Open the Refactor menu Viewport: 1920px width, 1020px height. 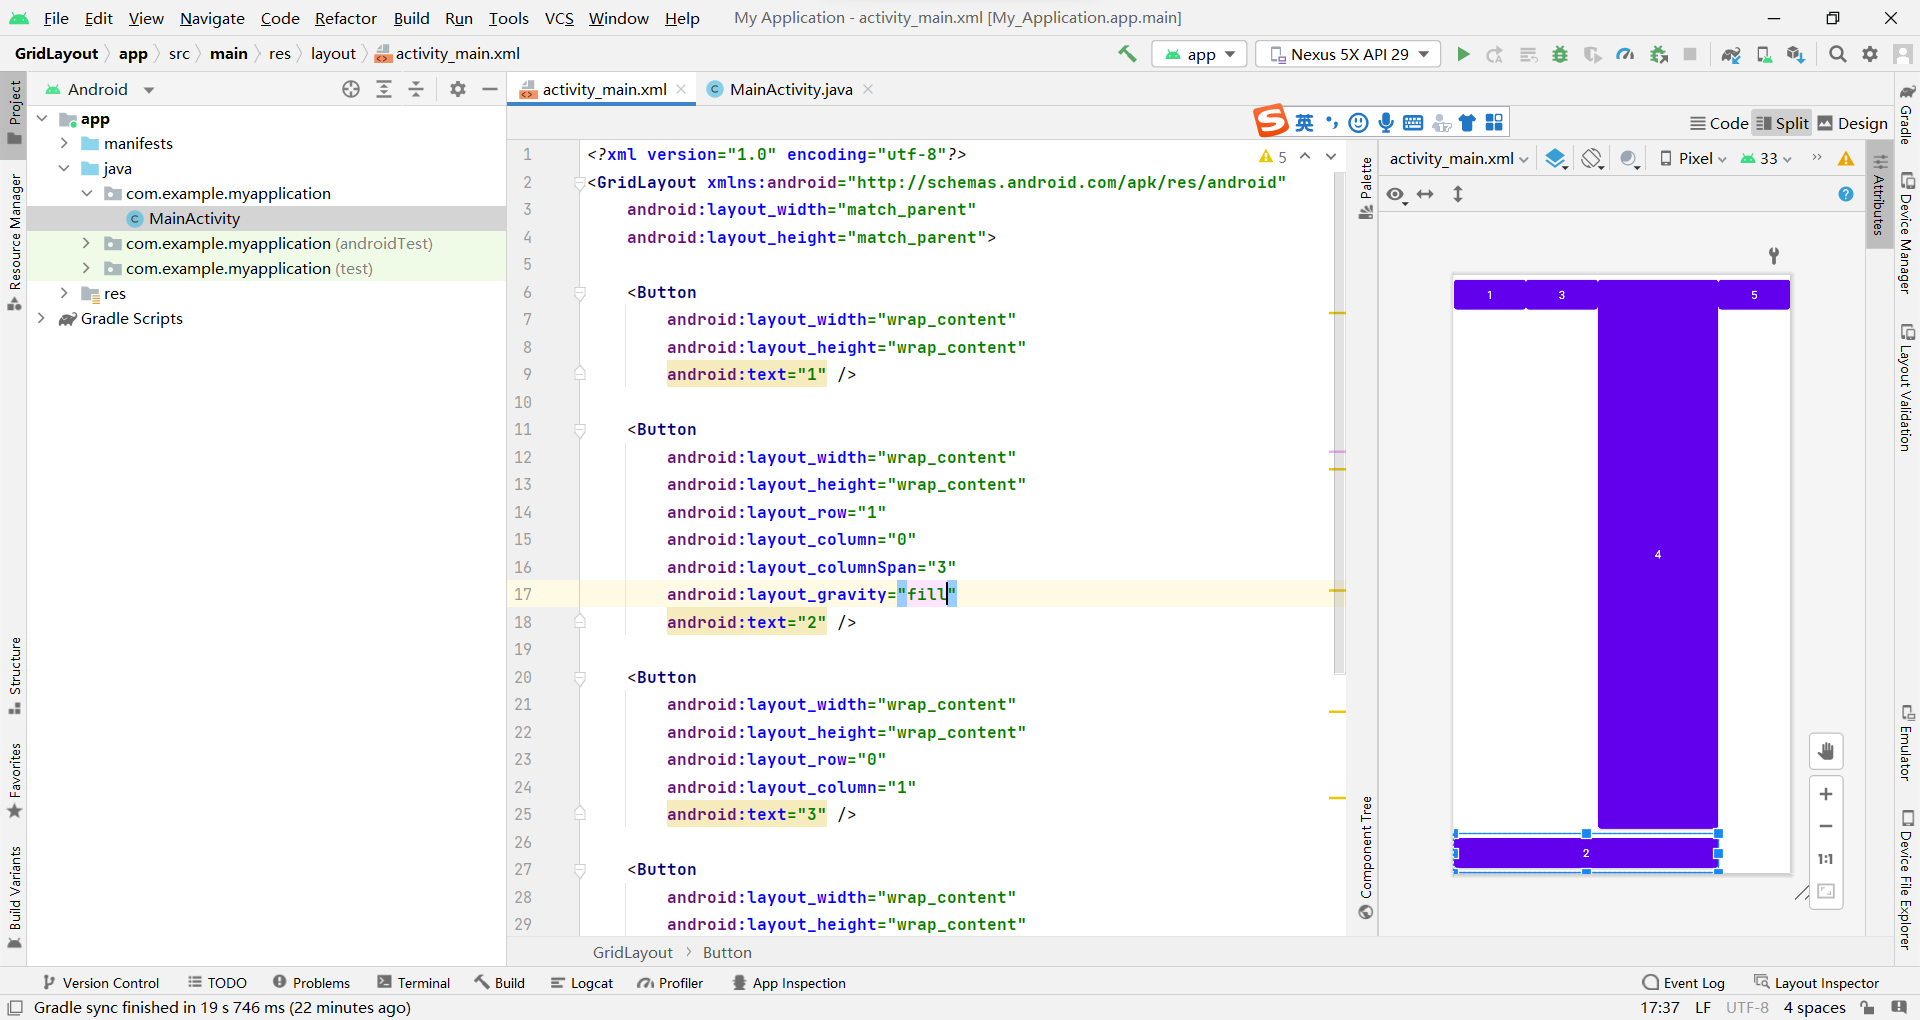pos(345,18)
